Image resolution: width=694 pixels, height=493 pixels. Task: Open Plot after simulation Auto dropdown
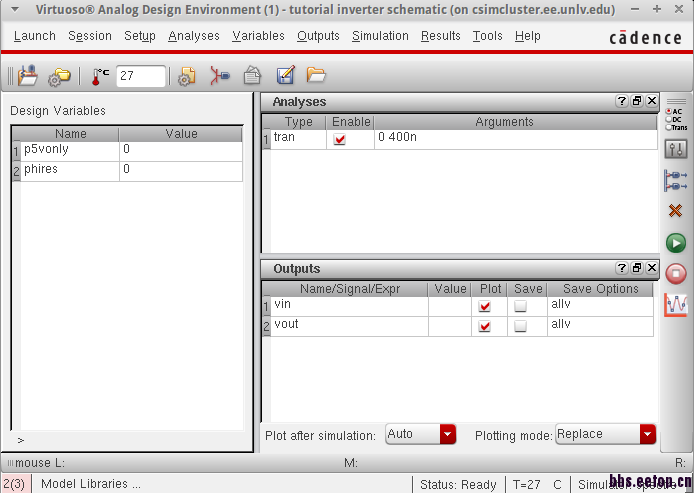click(x=420, y=434)
